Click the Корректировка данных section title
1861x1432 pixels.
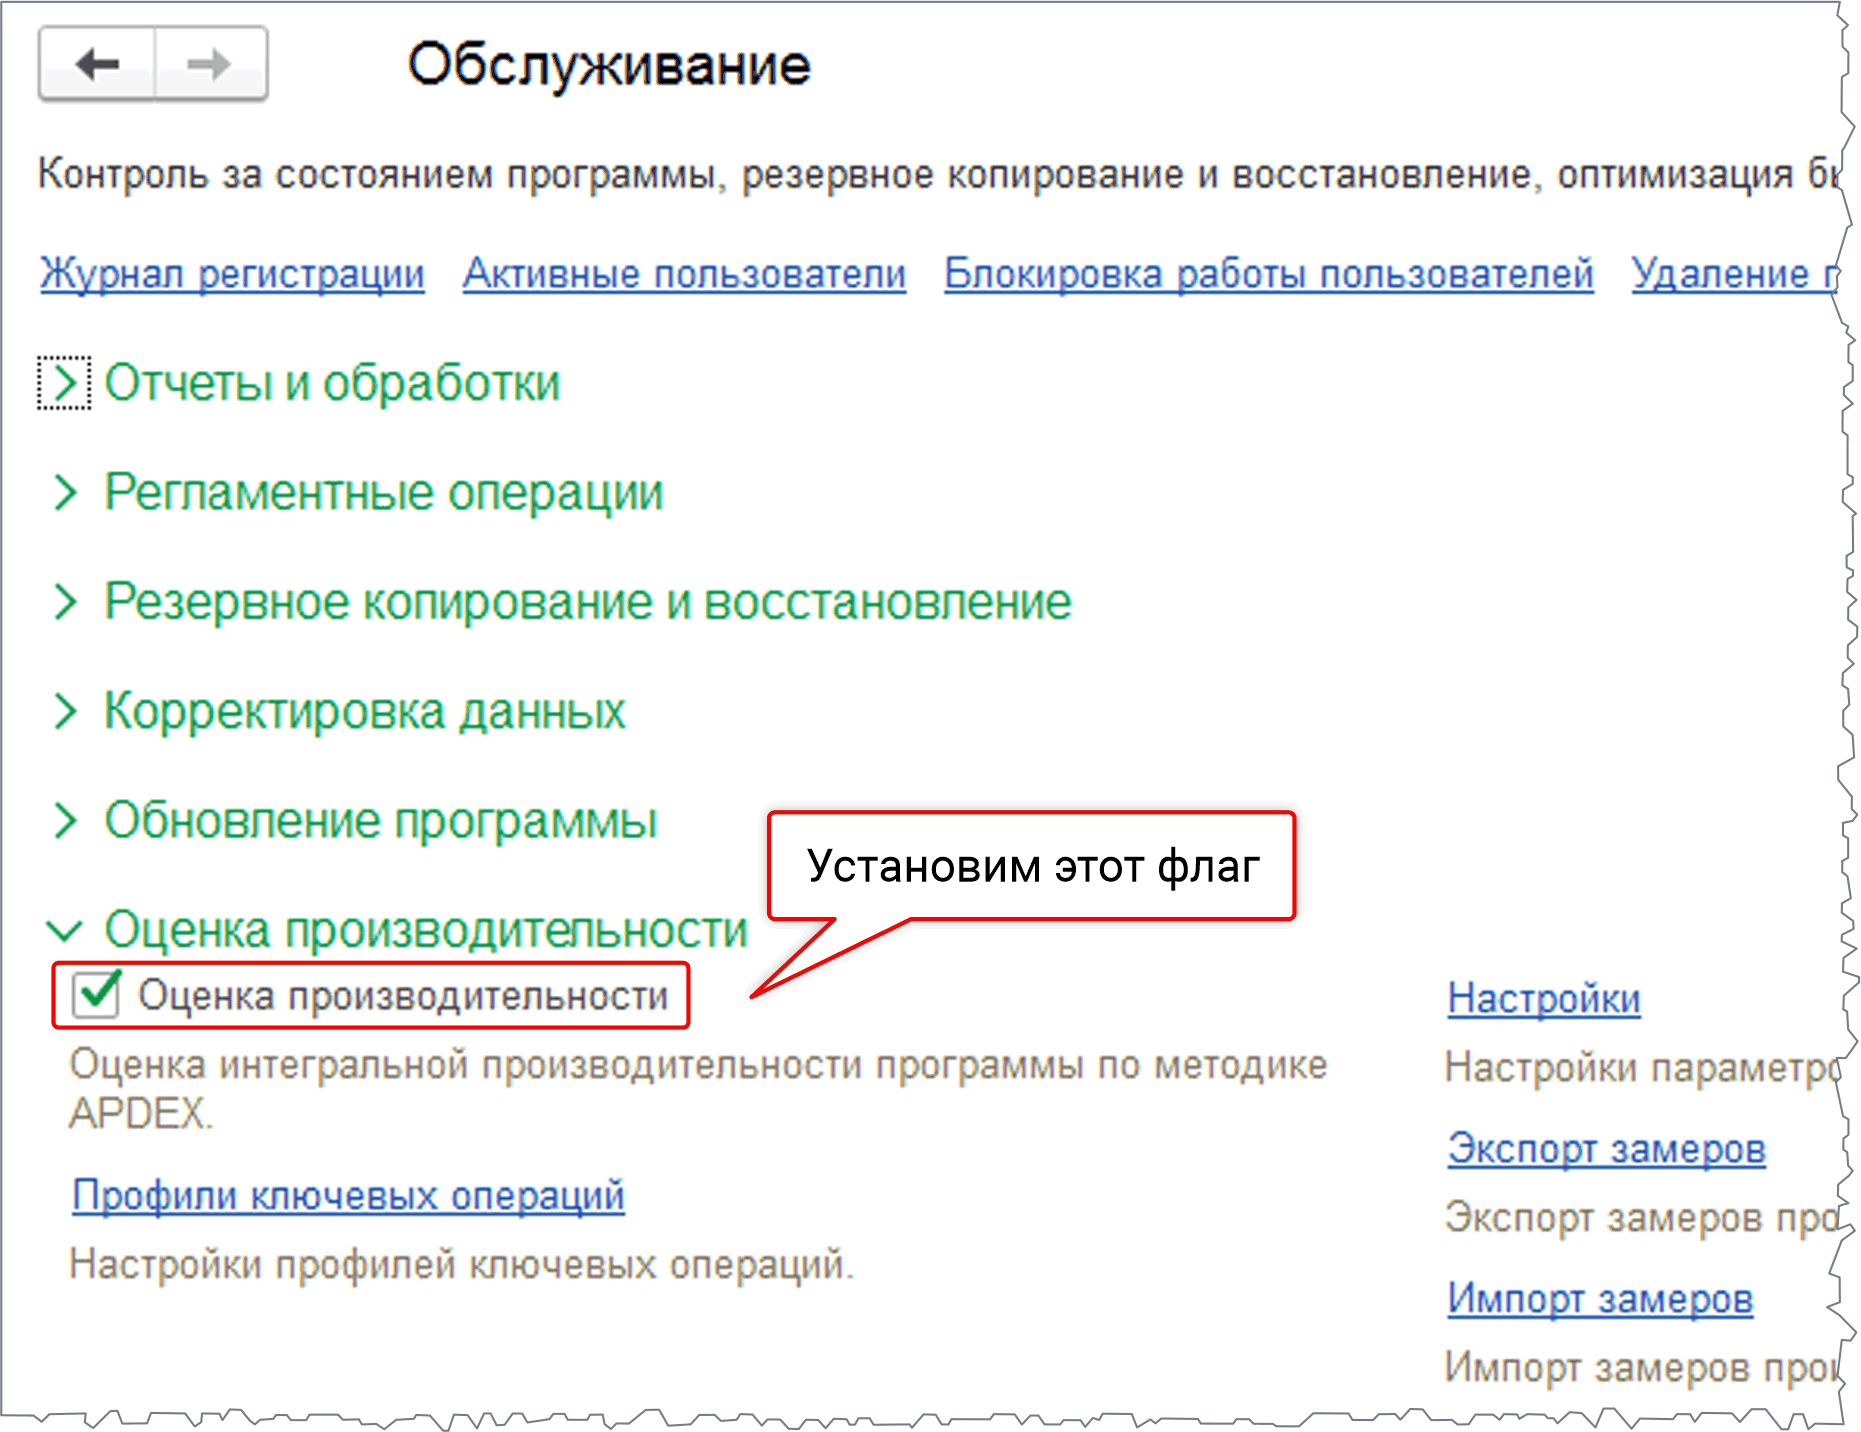(x=365, y=711)
